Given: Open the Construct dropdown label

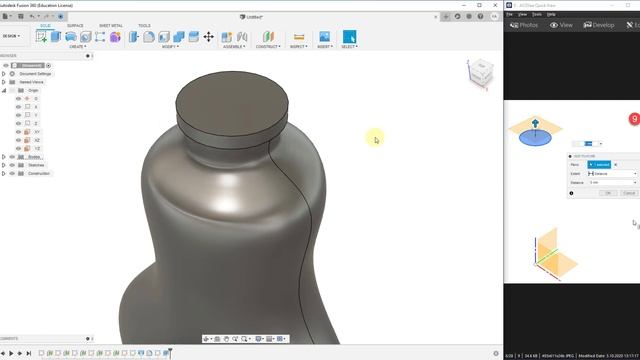Looking at the screenshot, I should 268,47.
